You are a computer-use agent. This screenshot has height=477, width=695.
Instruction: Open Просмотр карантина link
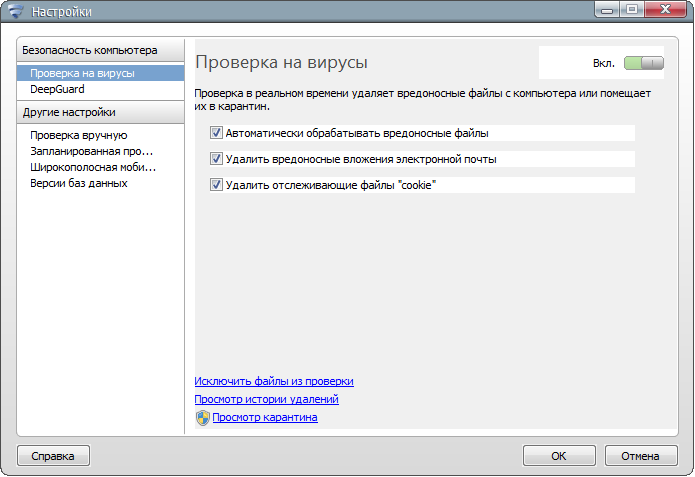coord(265,418)
